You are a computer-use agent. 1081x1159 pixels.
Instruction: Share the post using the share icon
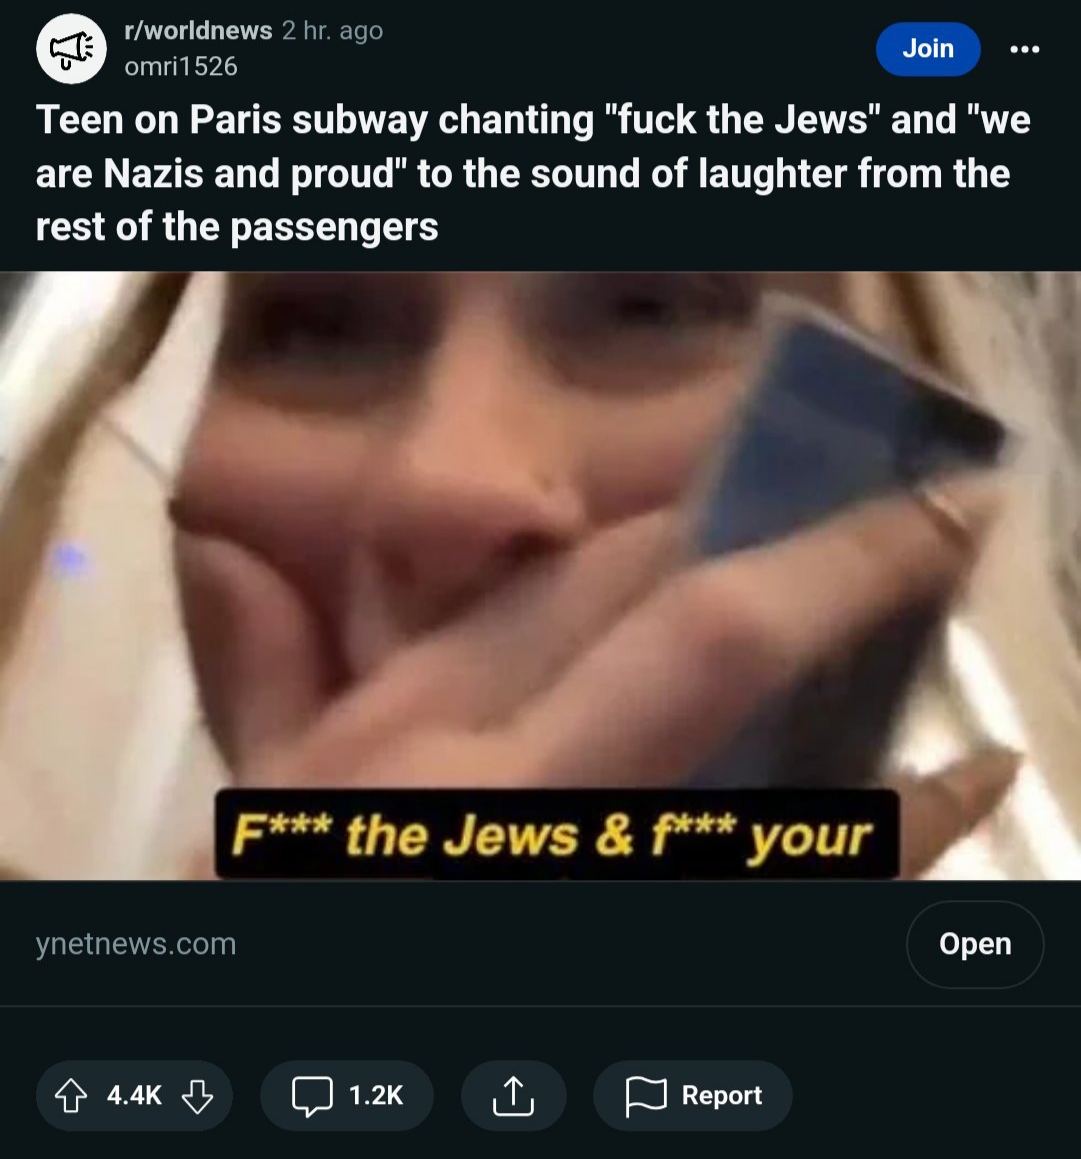point(513,1095)
